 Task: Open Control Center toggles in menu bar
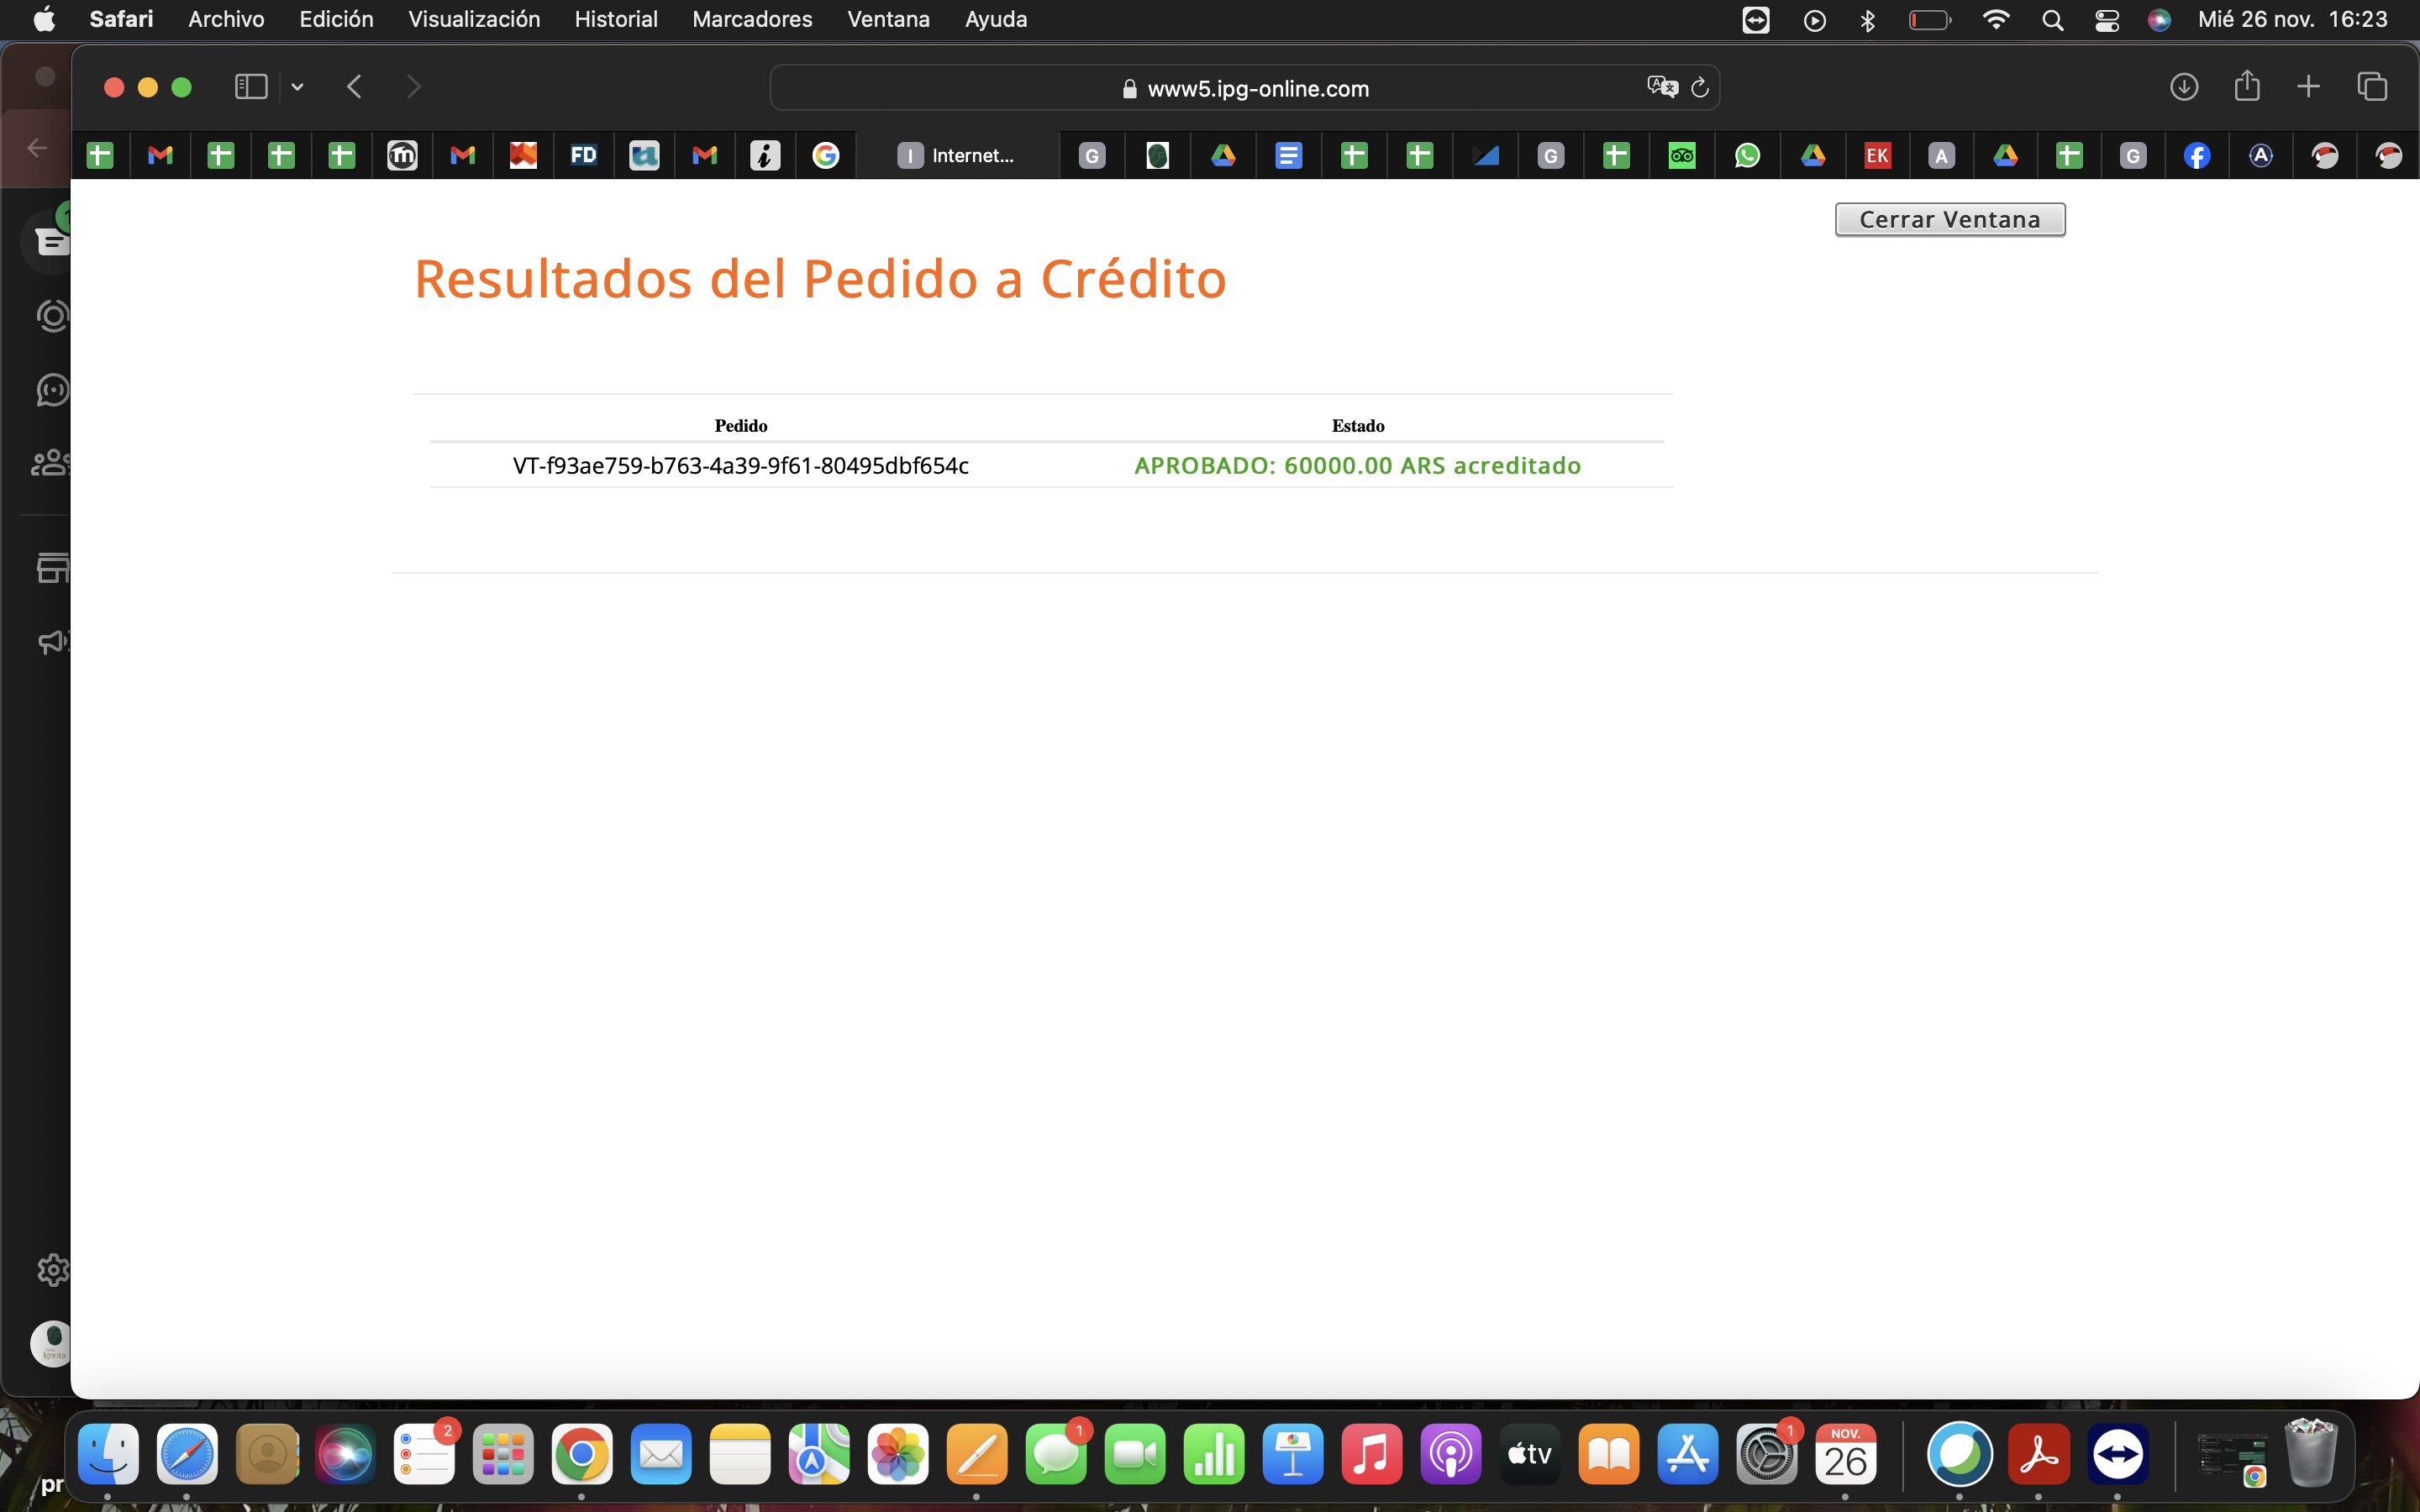[2107, 20]
